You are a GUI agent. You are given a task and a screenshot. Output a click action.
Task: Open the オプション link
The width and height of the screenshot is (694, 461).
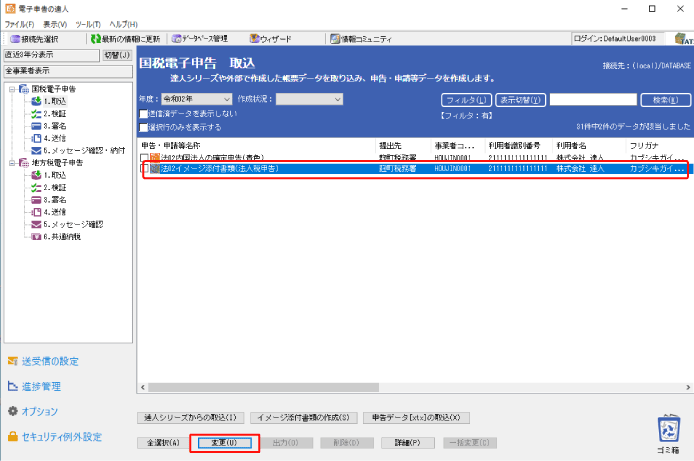click(x=40, y=411)
